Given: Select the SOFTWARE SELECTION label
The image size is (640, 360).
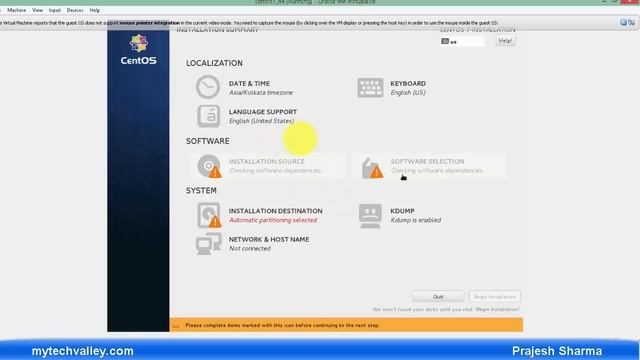Looking at the screenshot, I should pos(427,161).
